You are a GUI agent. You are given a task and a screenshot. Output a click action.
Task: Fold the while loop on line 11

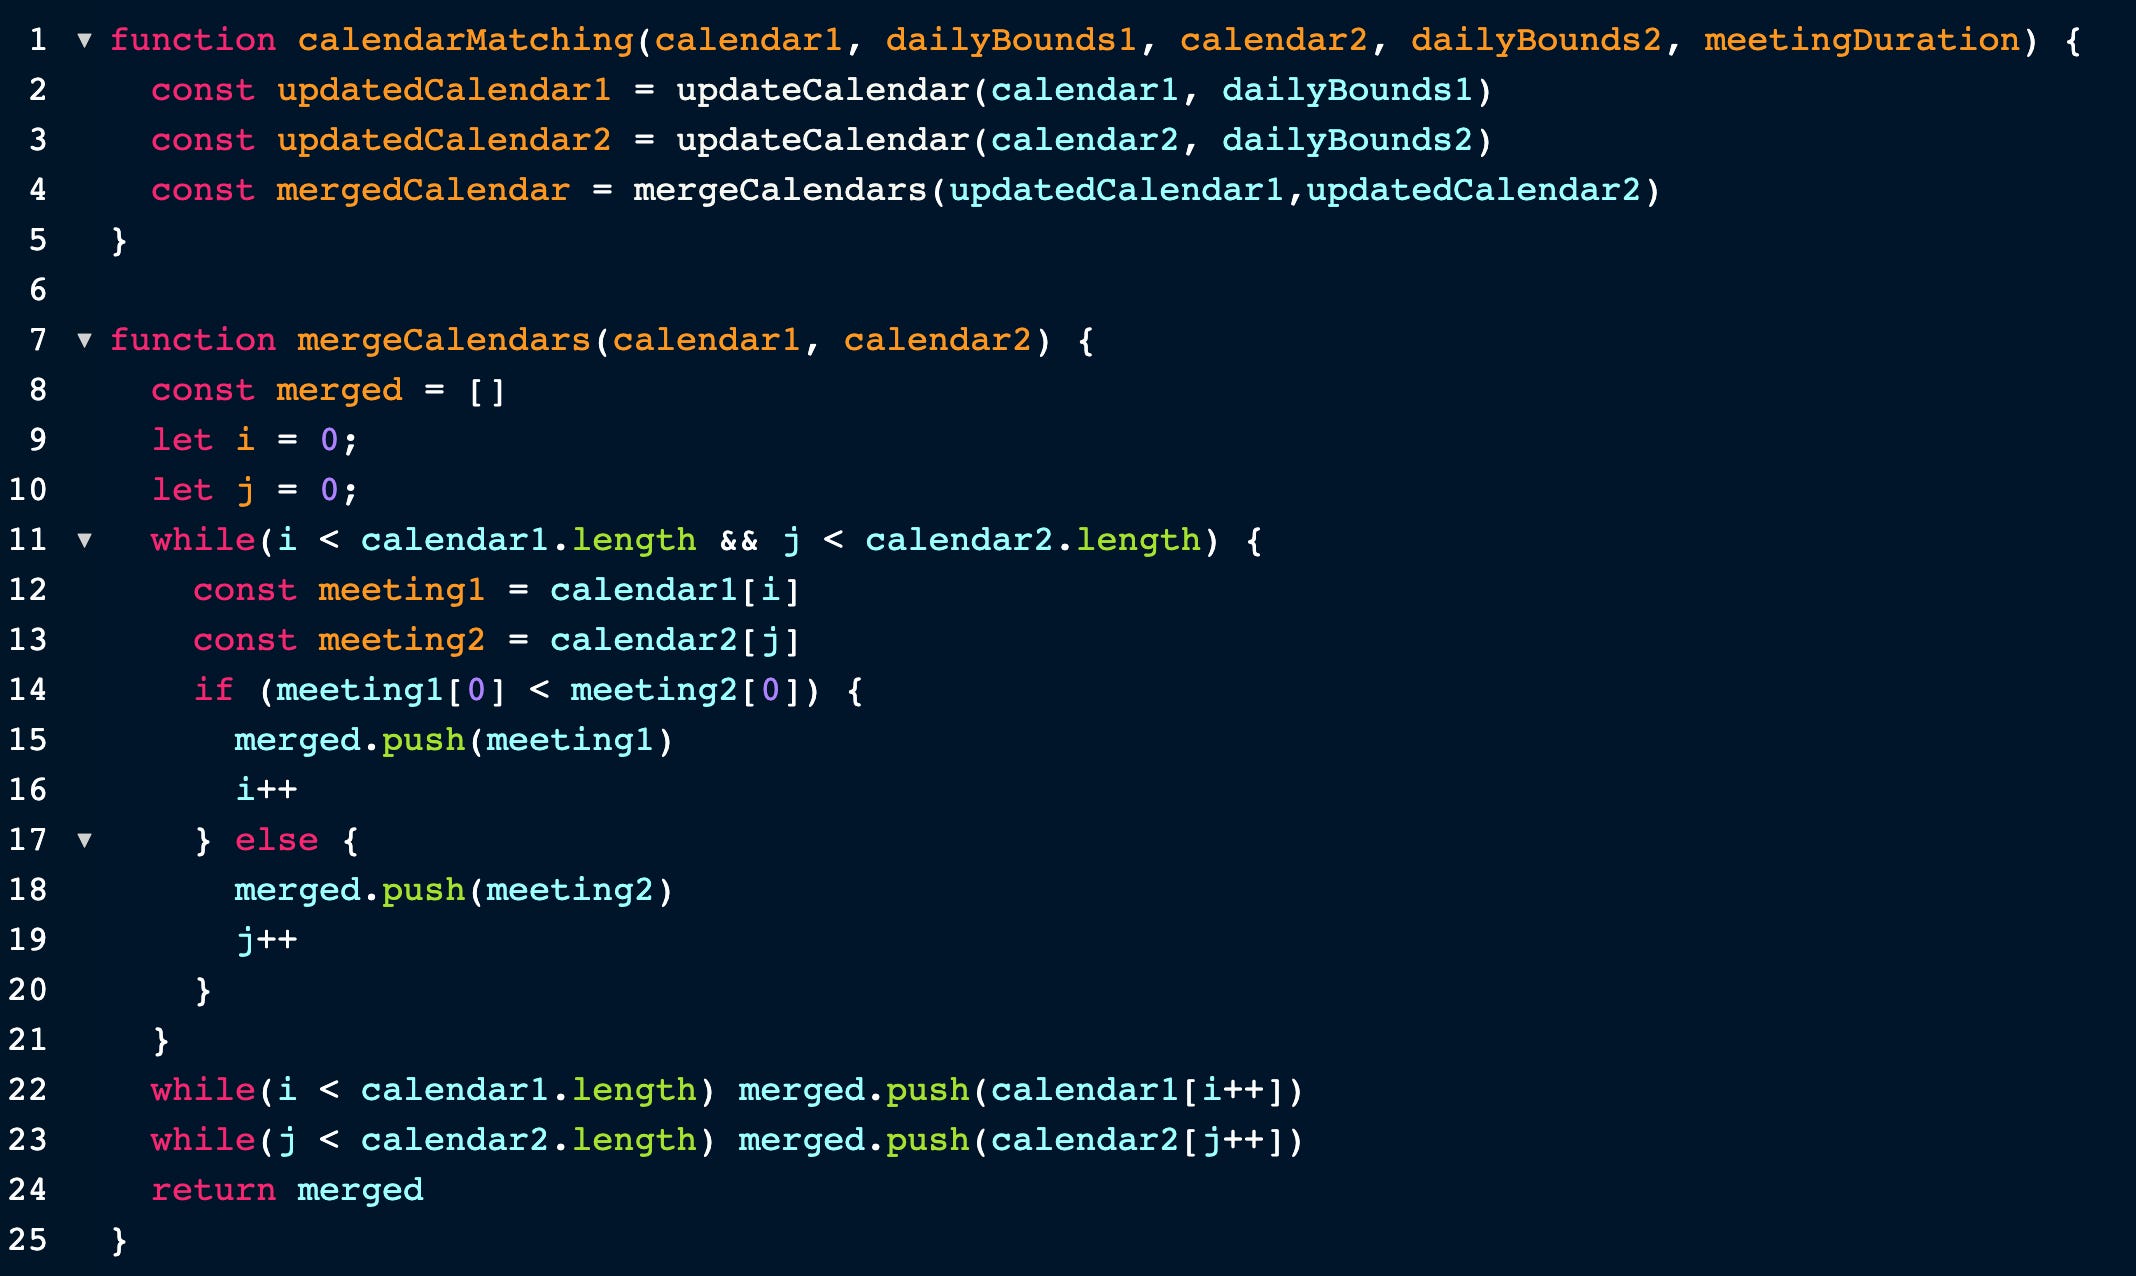pos(85,540)
